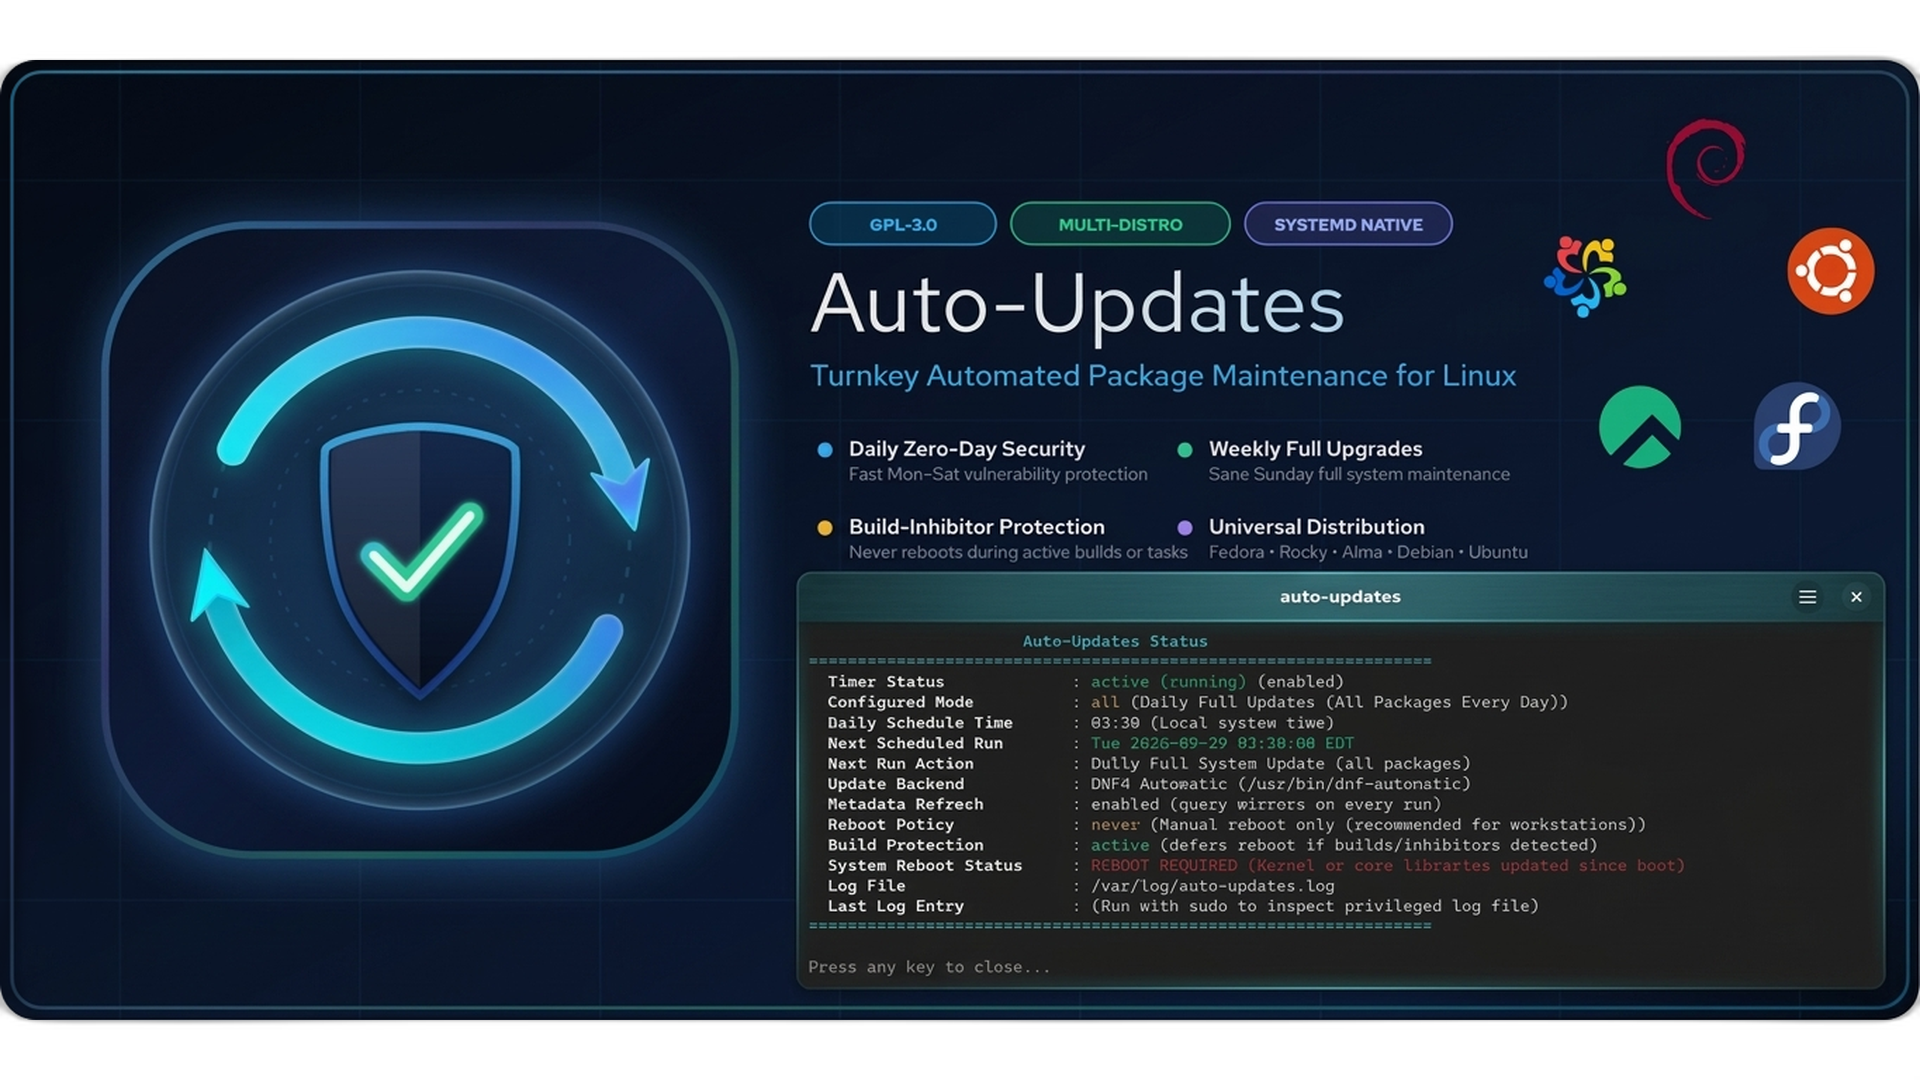This screenshot has height=1080, width=1920.
Task: Click the Build Protection active value
Action: pyautogui.click(x=1120, y=845)
